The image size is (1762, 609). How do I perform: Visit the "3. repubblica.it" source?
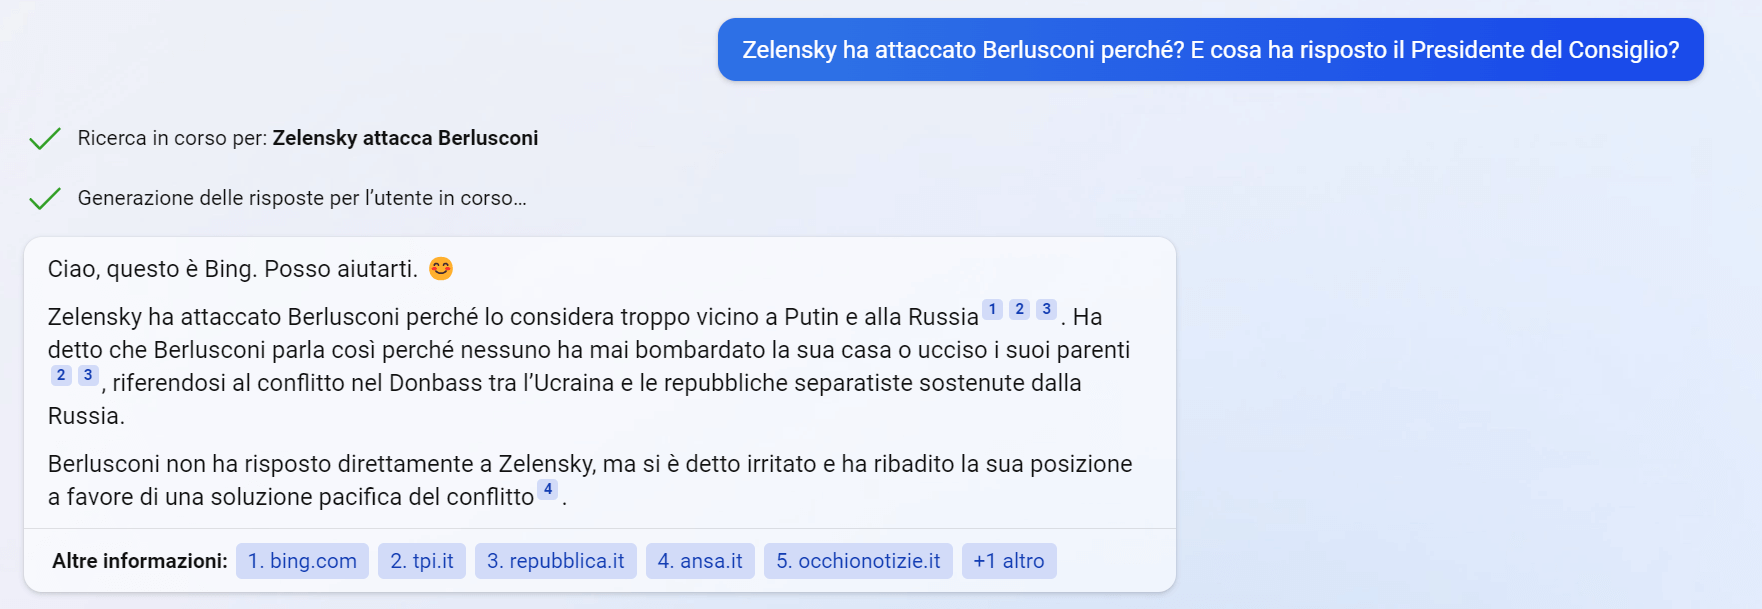(555, 561)
